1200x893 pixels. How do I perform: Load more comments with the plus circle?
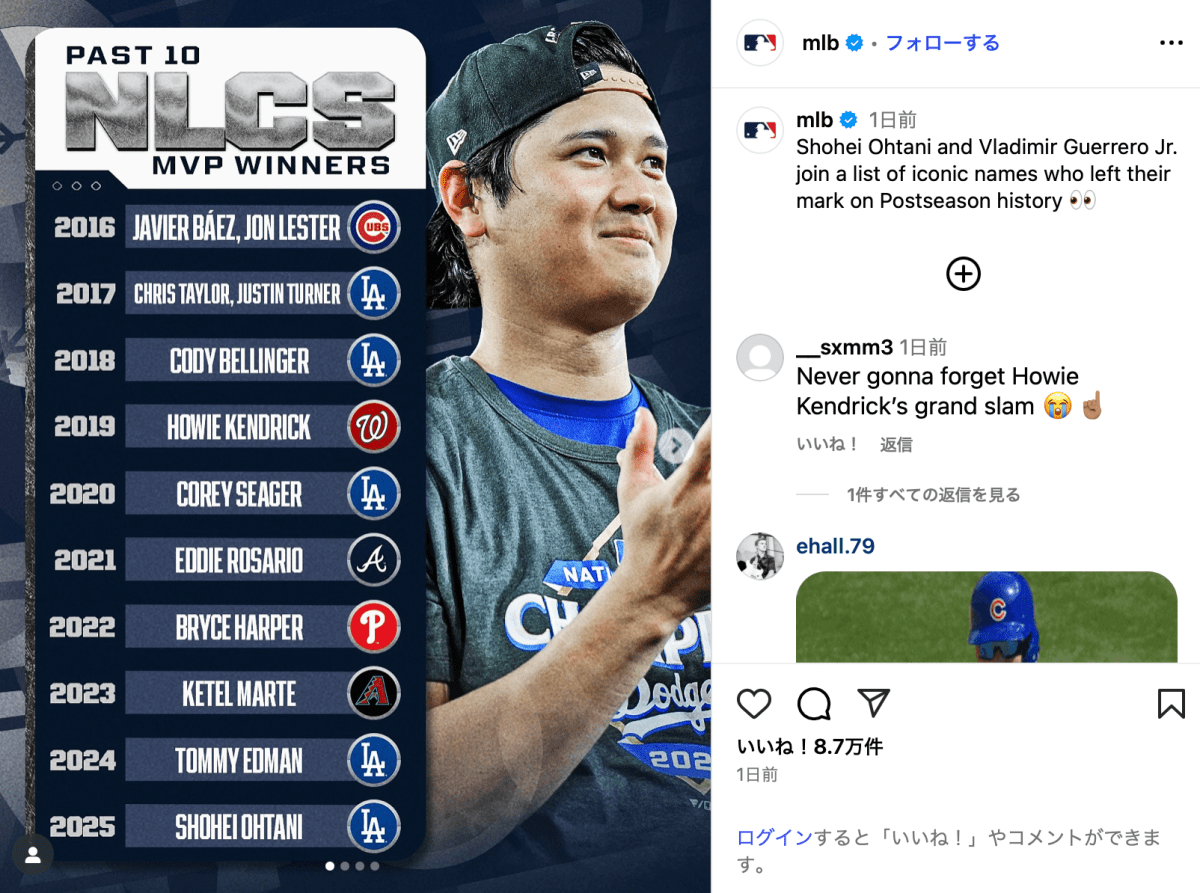pyautogui.click(x=963, y=274)
